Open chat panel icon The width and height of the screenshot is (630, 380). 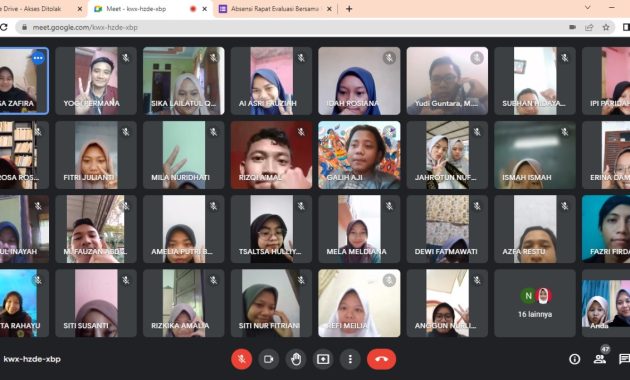coord(624,359)
